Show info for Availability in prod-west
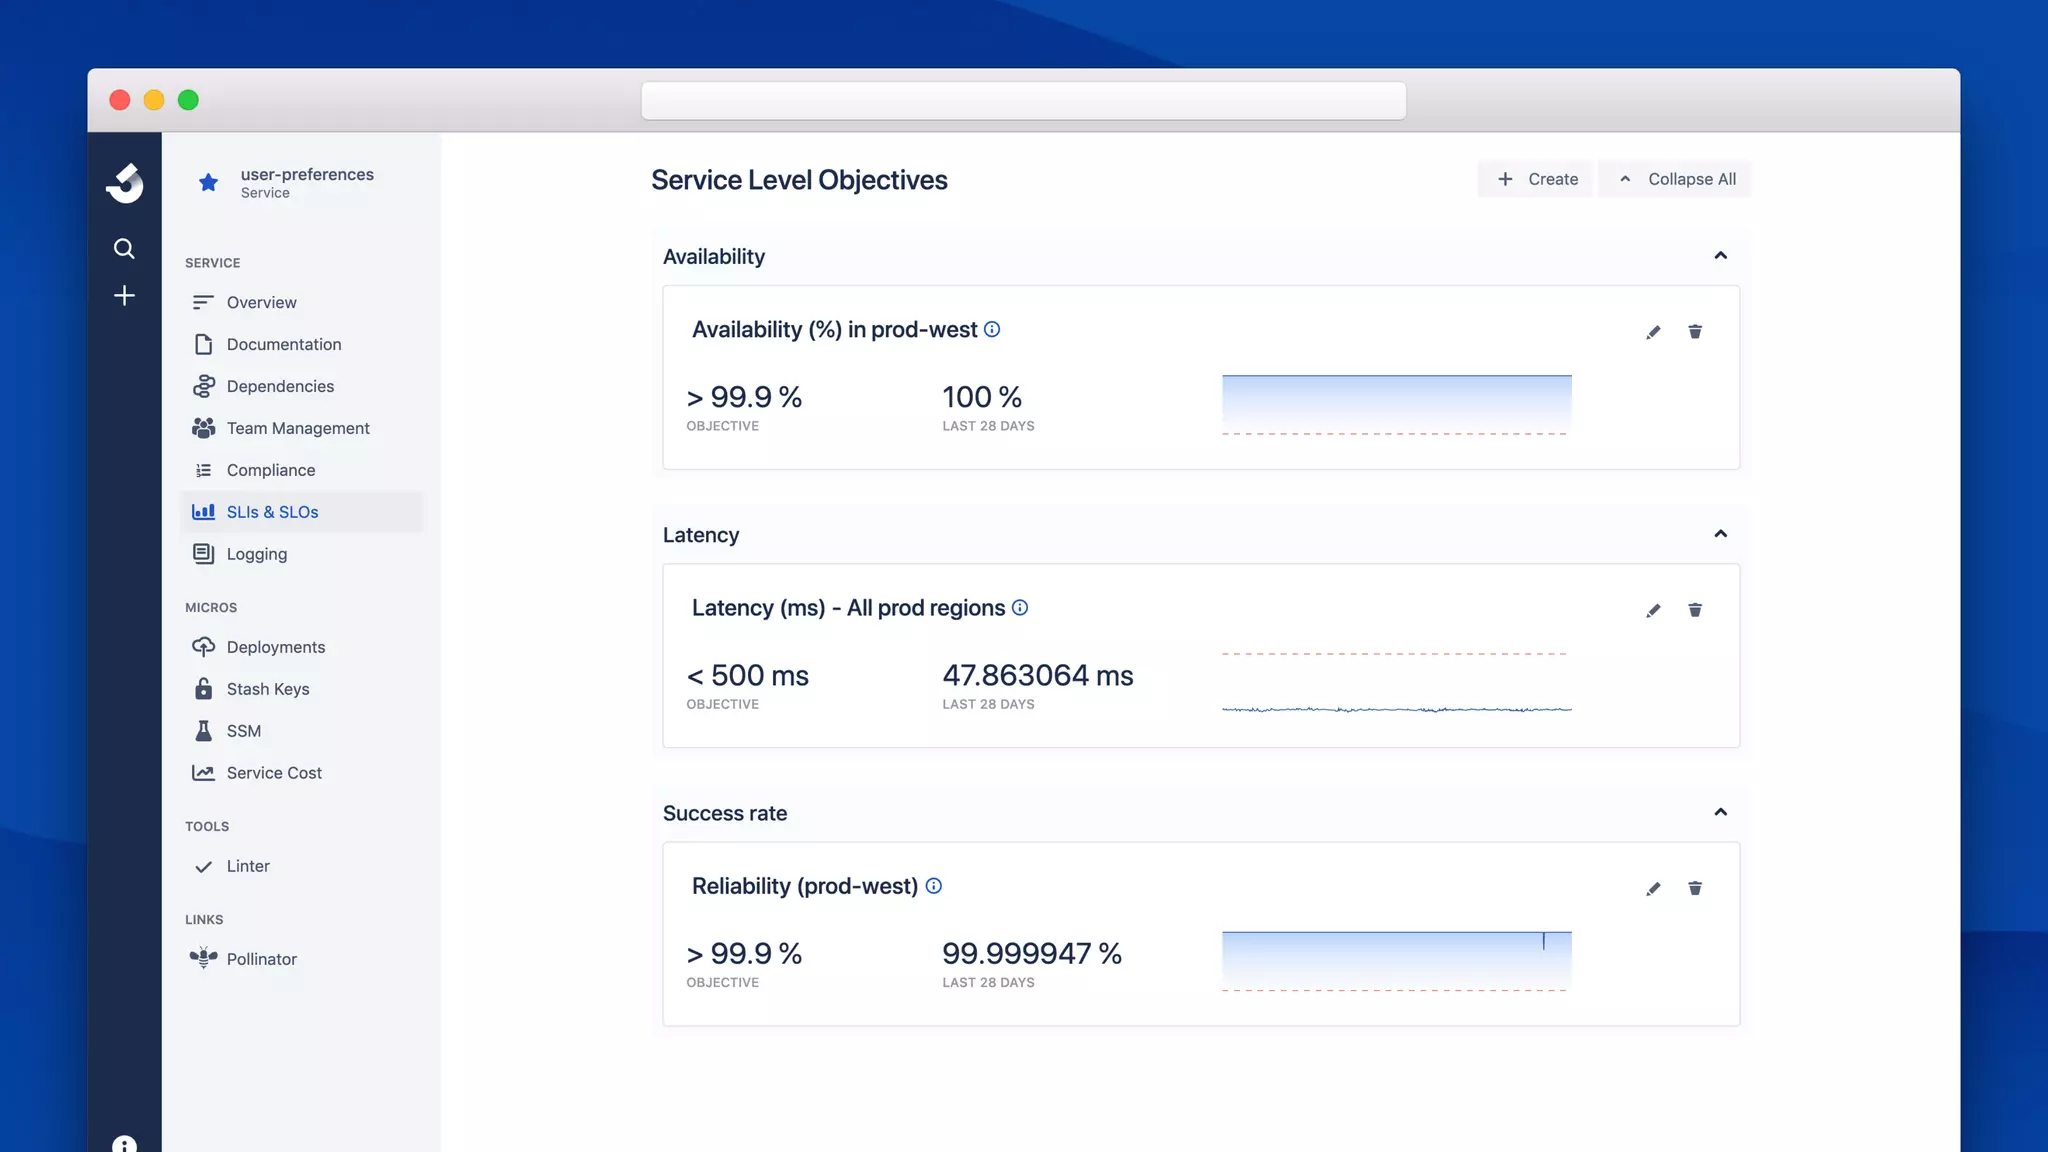The image size is (2048, 1152). pos(992,330)
